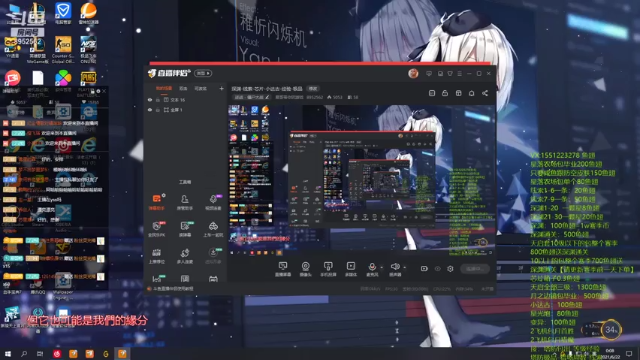640x360 pixels.
Task: Add a new scene with plus button
Action: click(x=221, y=88)
